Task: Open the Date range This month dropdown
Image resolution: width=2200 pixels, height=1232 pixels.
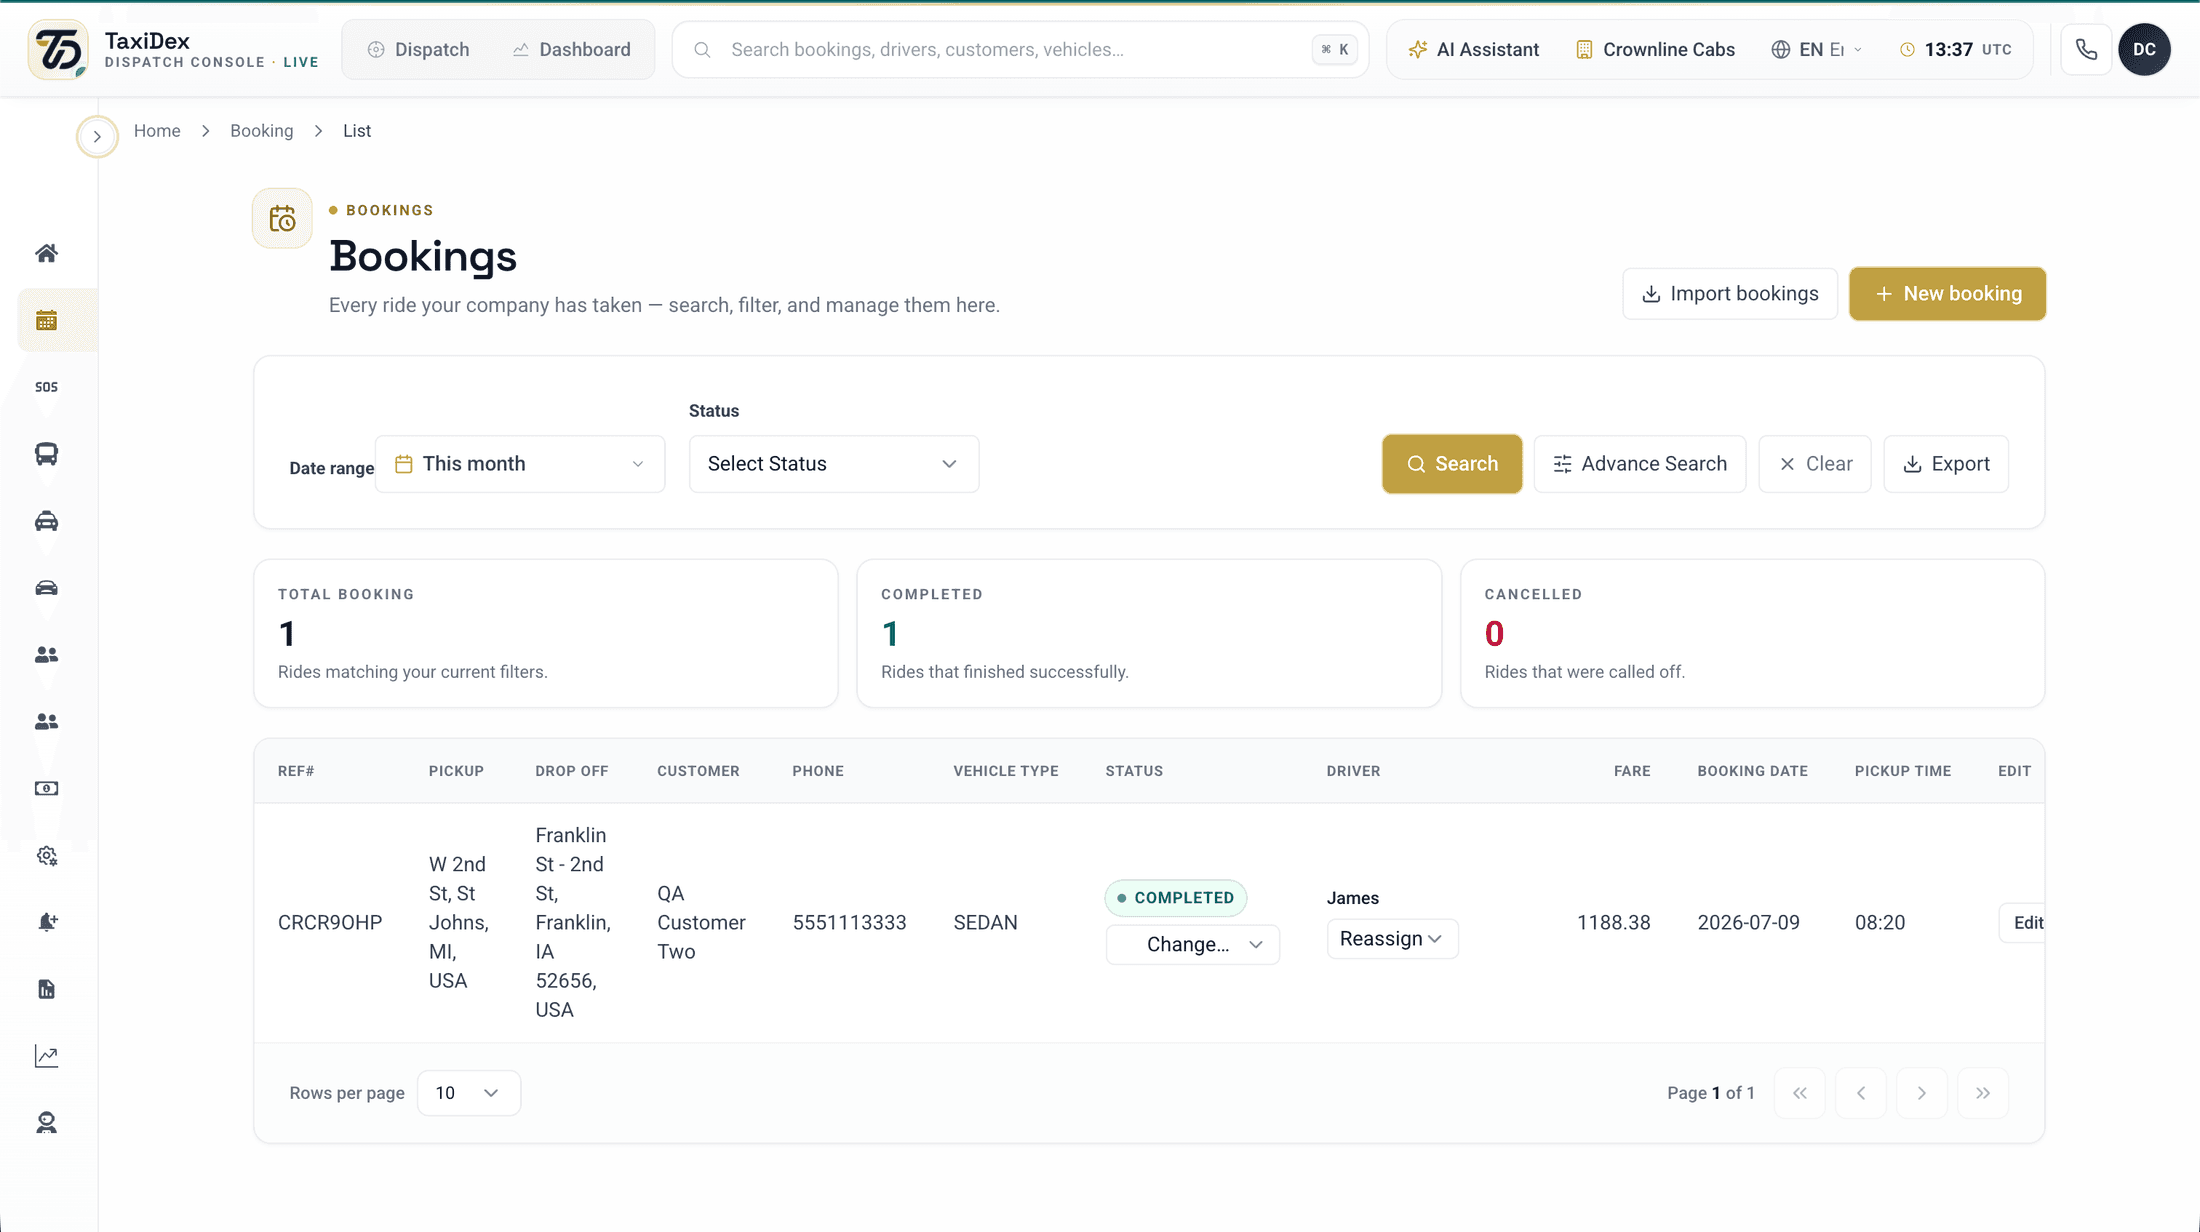Action: coord(520,464)
